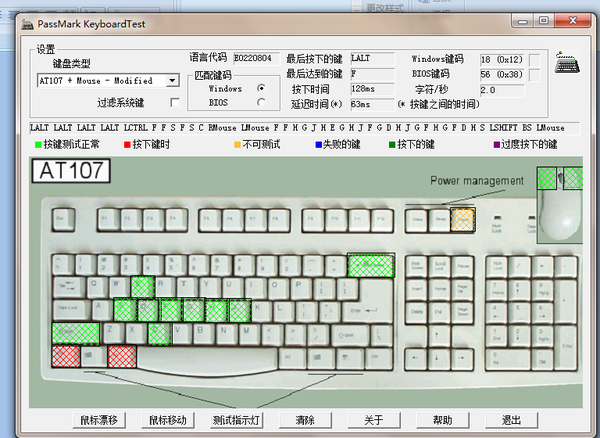Click the right mouse button on the mouse image
Viewport: 600px width, 438px height.
pyautogui.click(x=573, y=178)
